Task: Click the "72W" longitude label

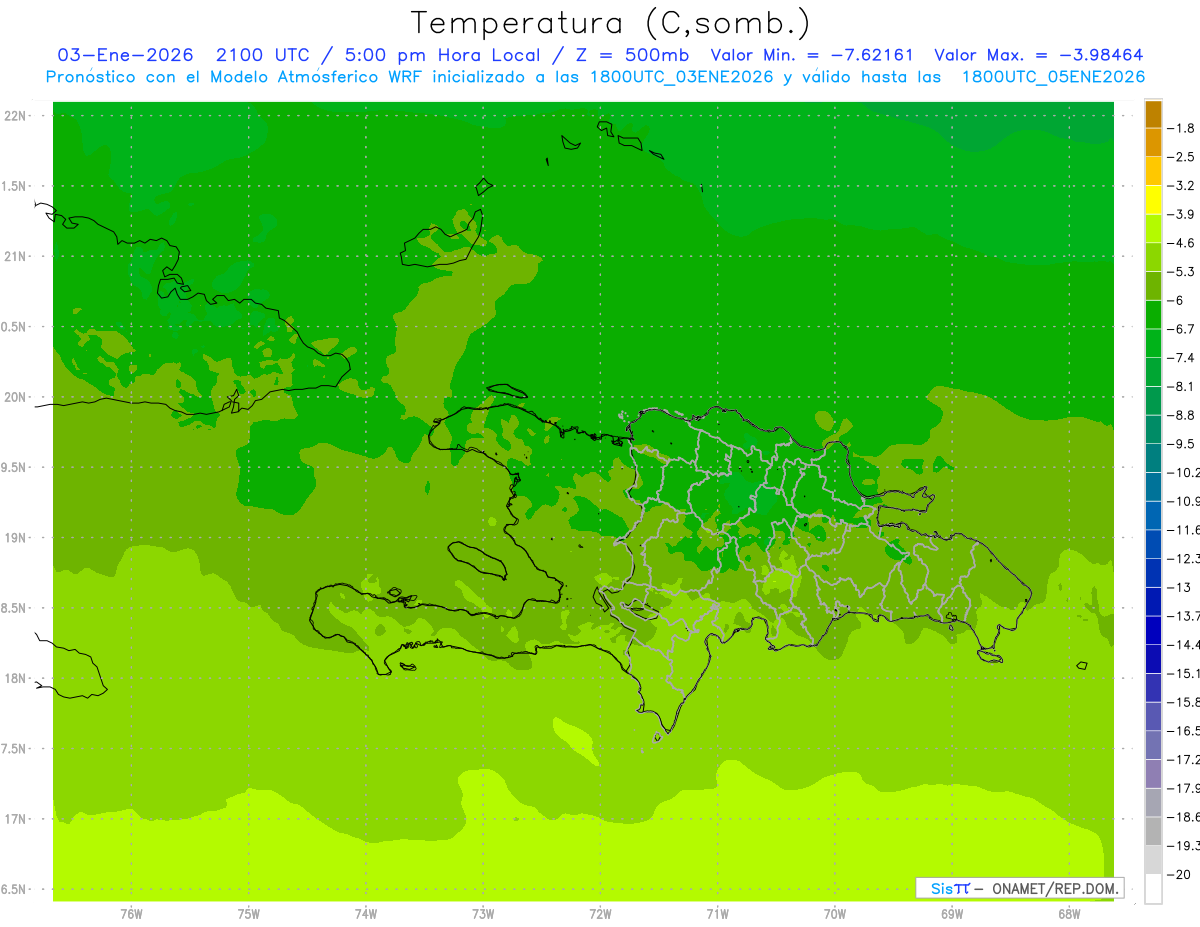Action: (600, 914)
